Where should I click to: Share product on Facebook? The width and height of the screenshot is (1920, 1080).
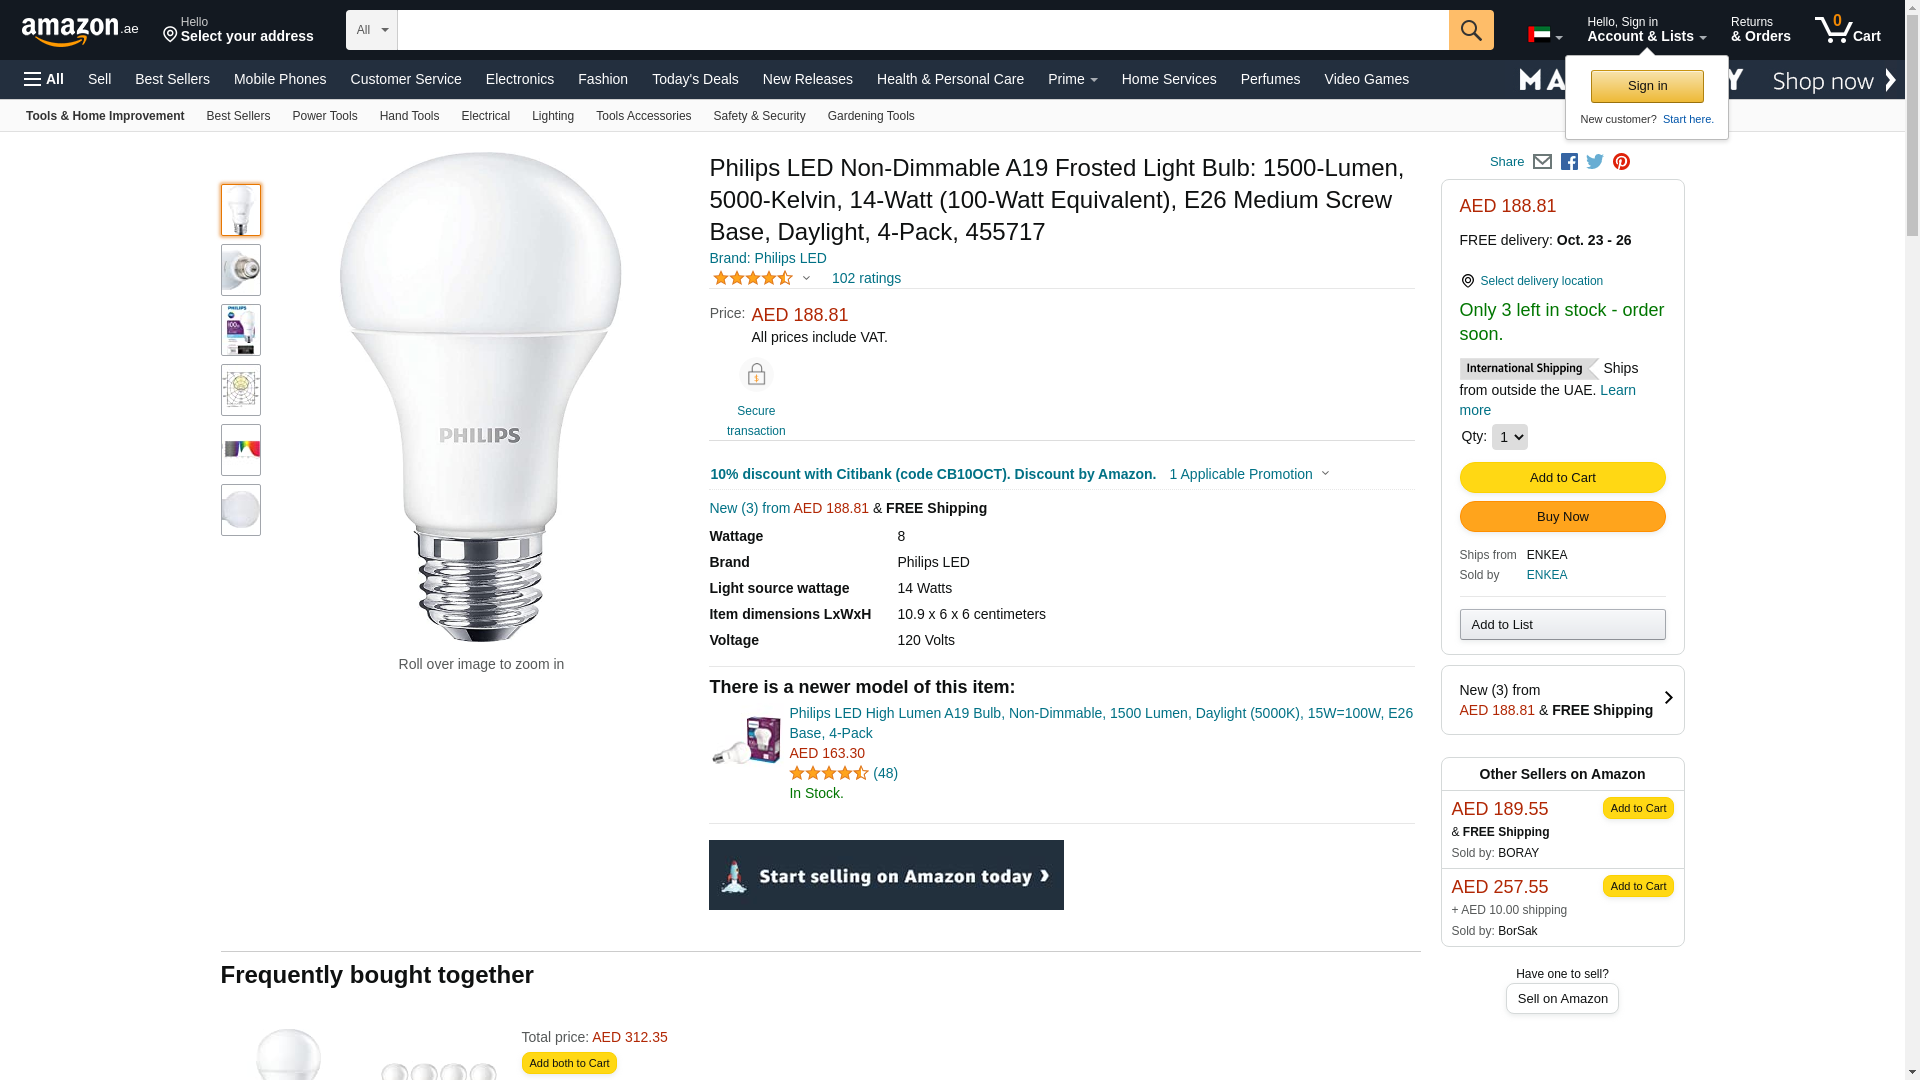click(1569, 162)
